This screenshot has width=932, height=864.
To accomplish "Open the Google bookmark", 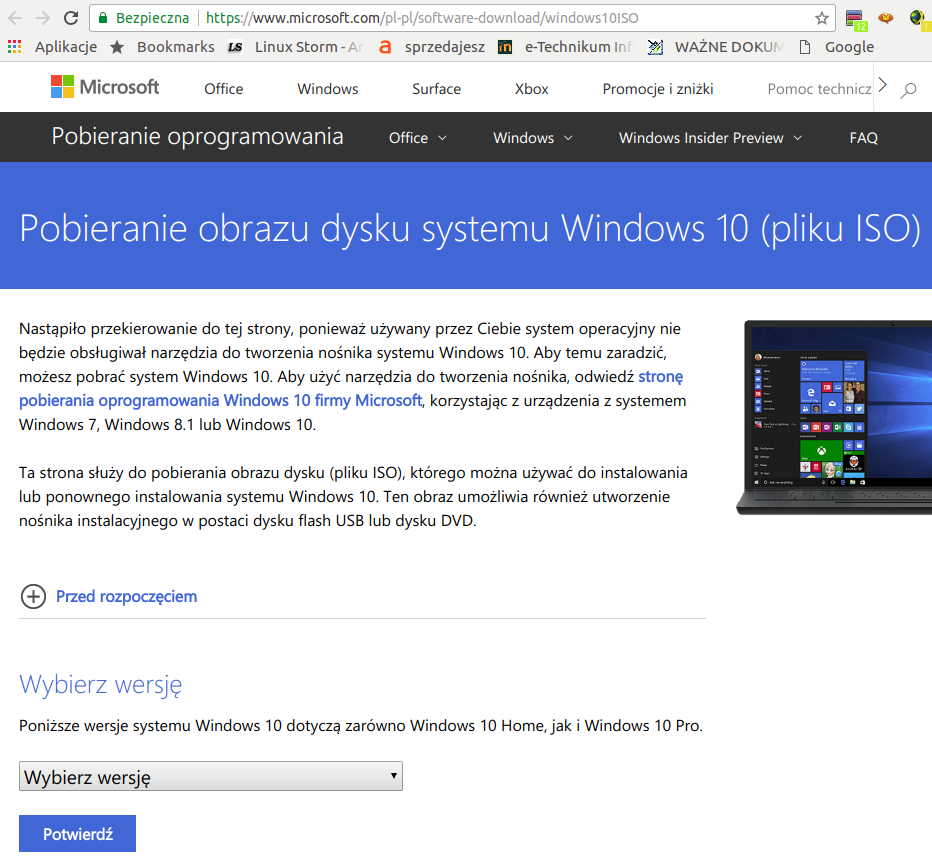I will click(836, 47).
